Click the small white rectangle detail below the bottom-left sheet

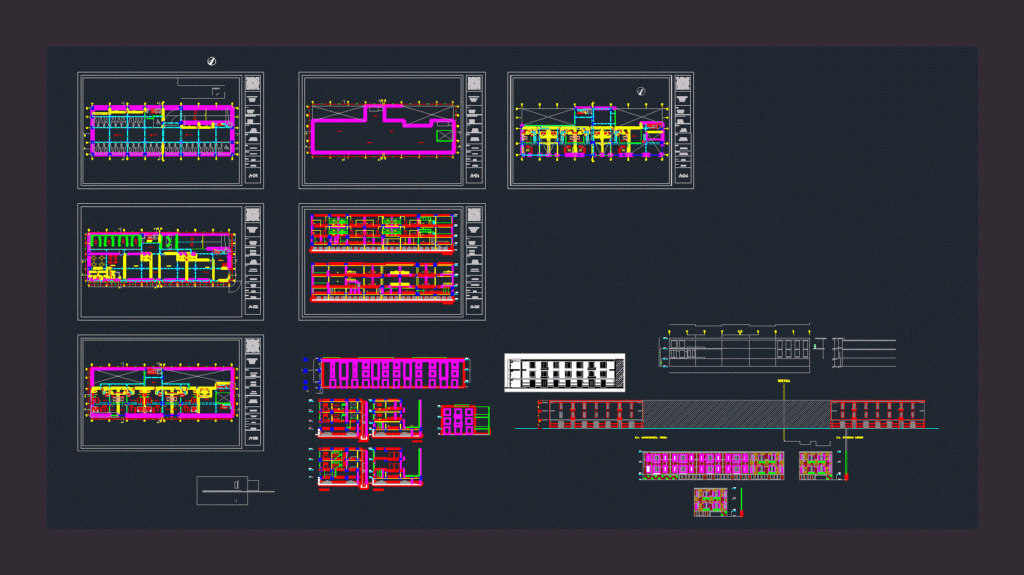(223, 490)
